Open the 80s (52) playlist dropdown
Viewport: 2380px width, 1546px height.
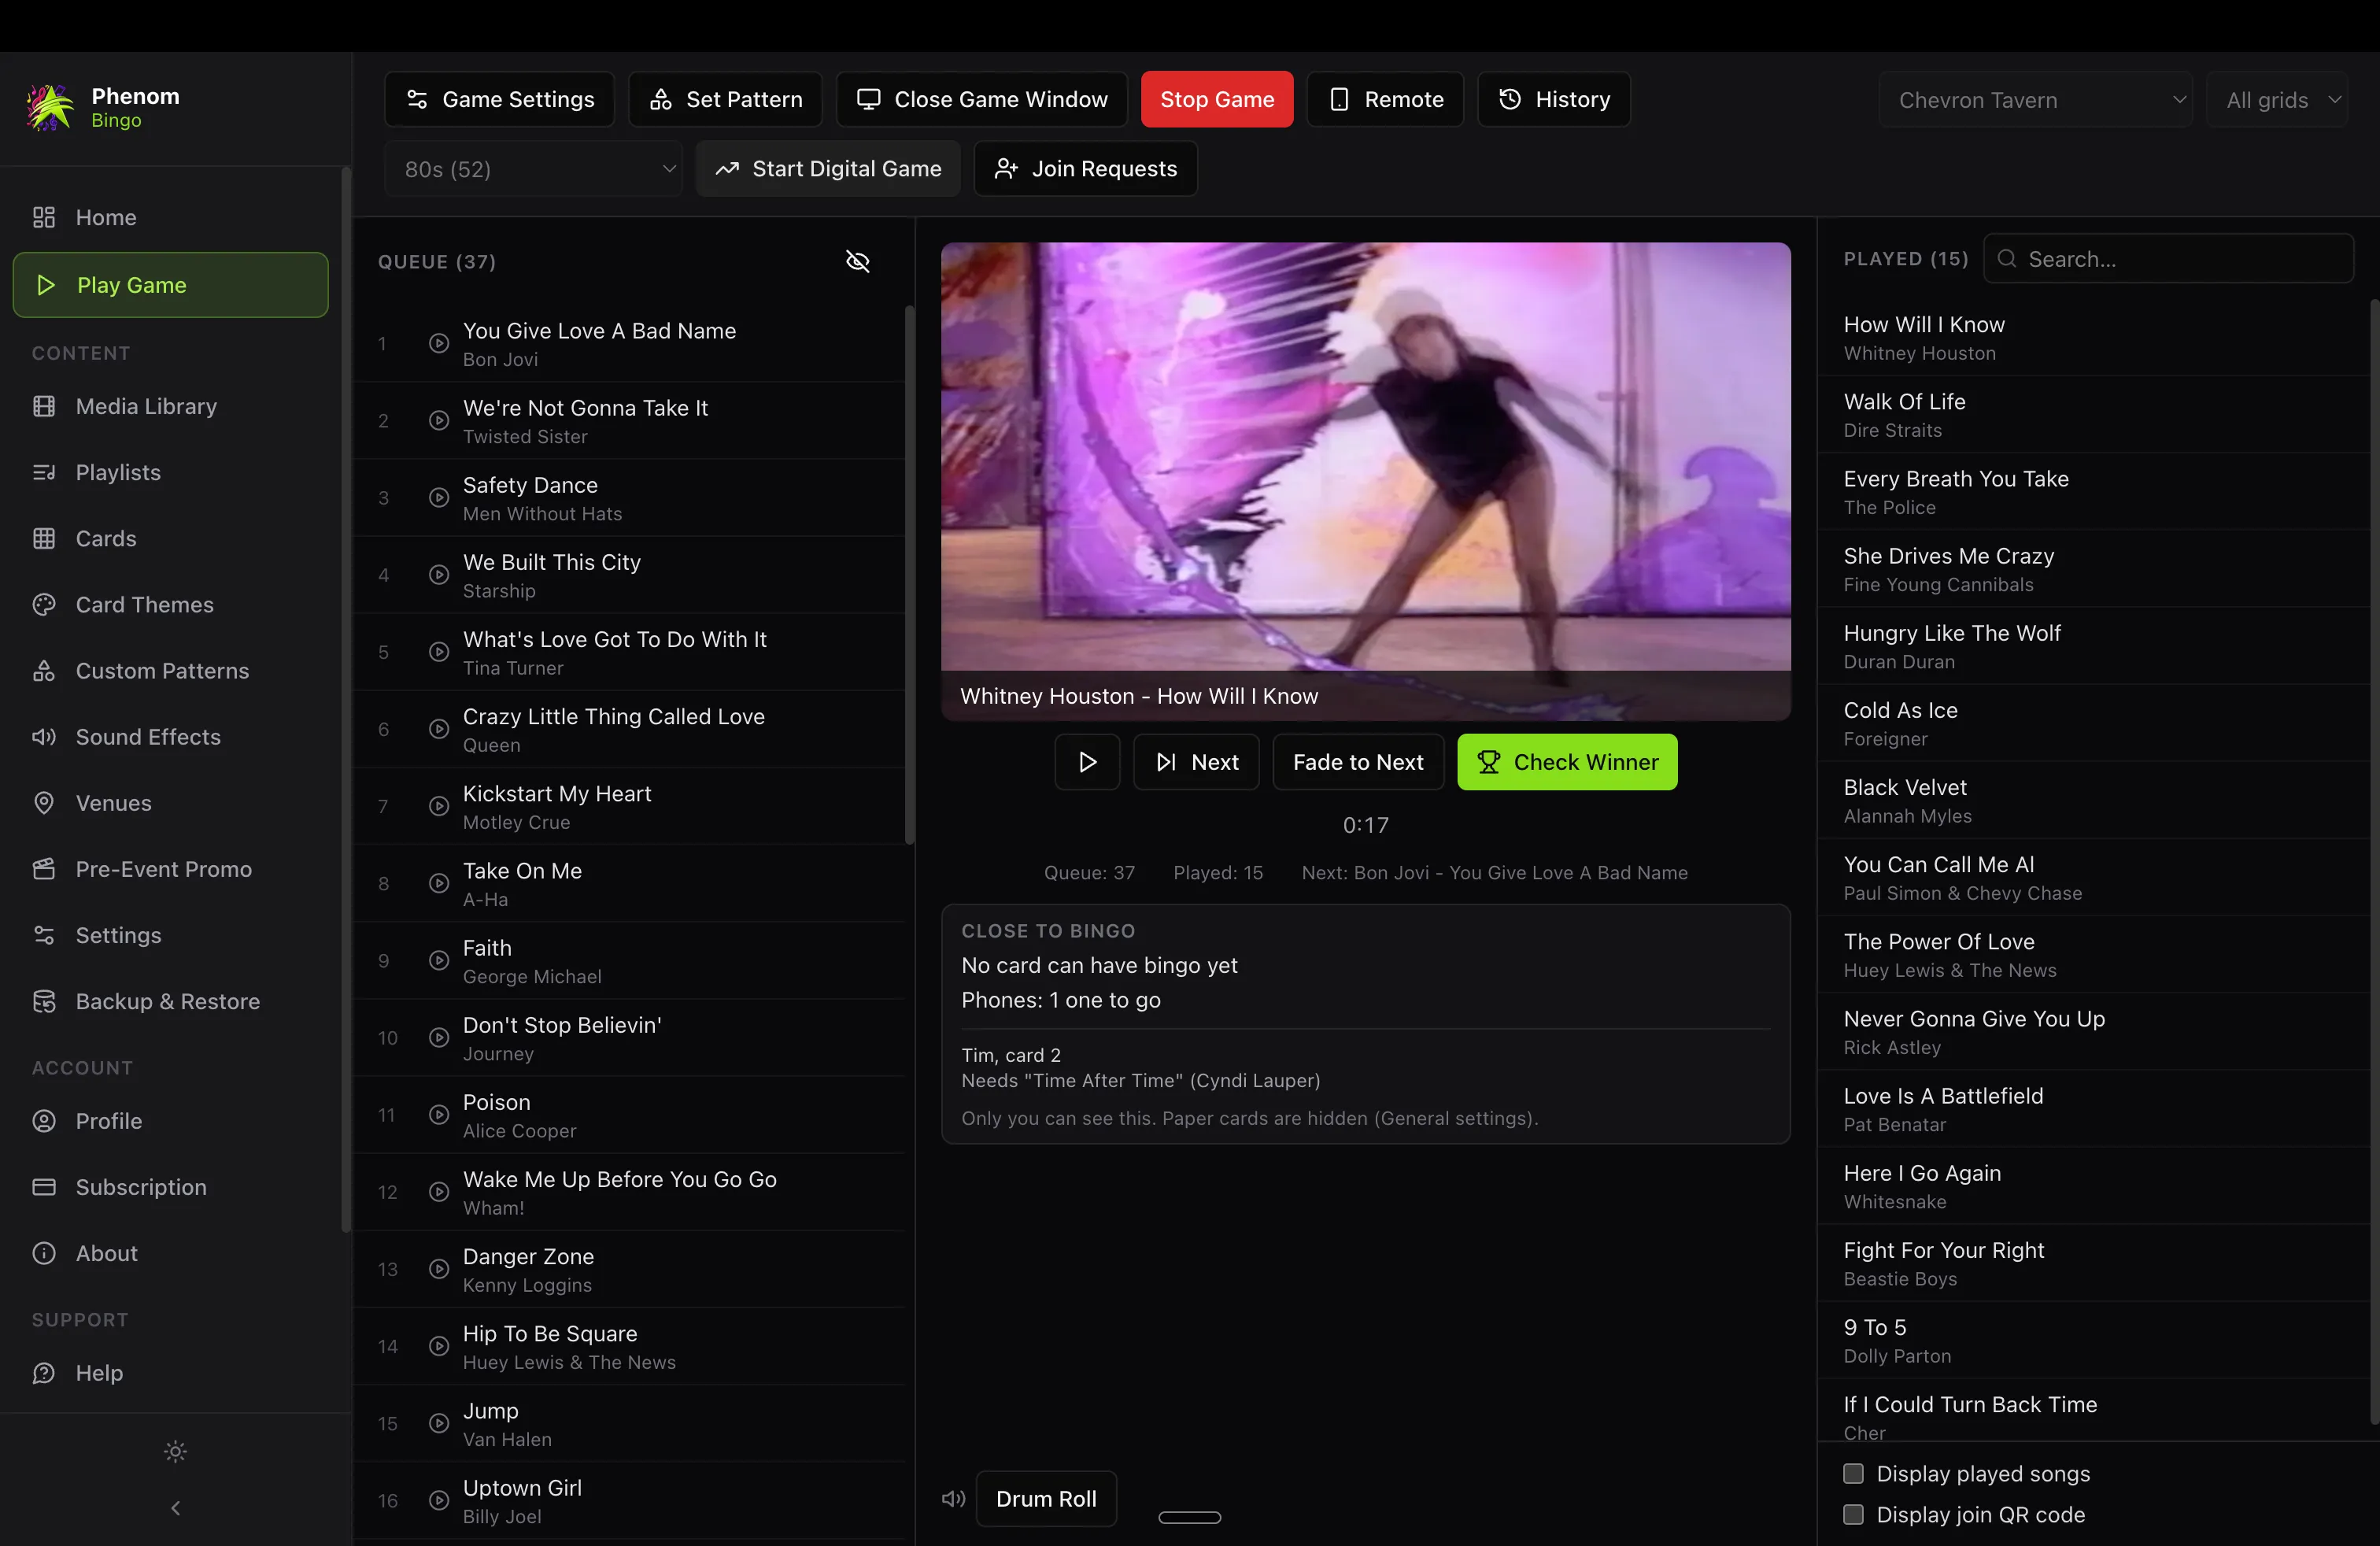pyautogui.click(x=533, y=169)
